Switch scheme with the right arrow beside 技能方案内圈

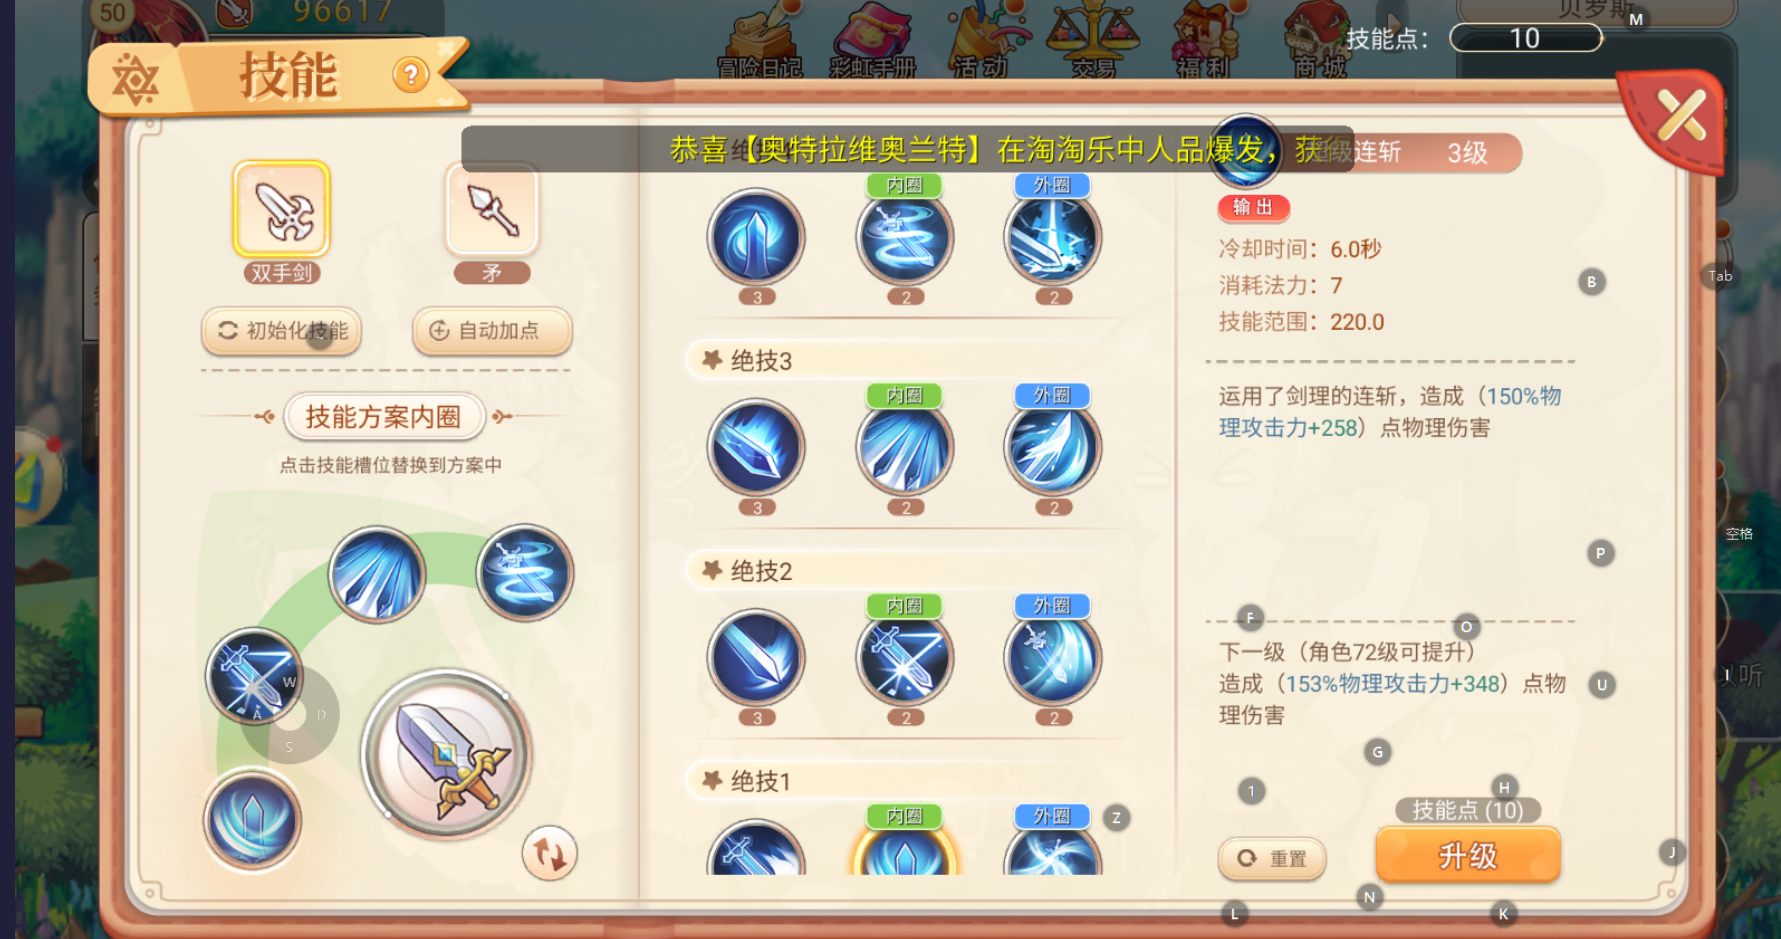tap(502, 417)
